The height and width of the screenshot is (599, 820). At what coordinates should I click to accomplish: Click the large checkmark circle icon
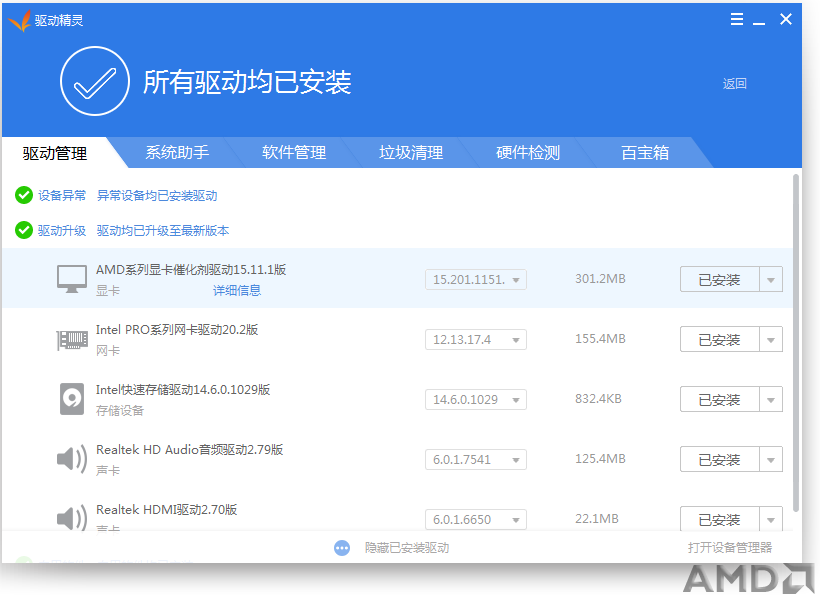tap(95, 81)
